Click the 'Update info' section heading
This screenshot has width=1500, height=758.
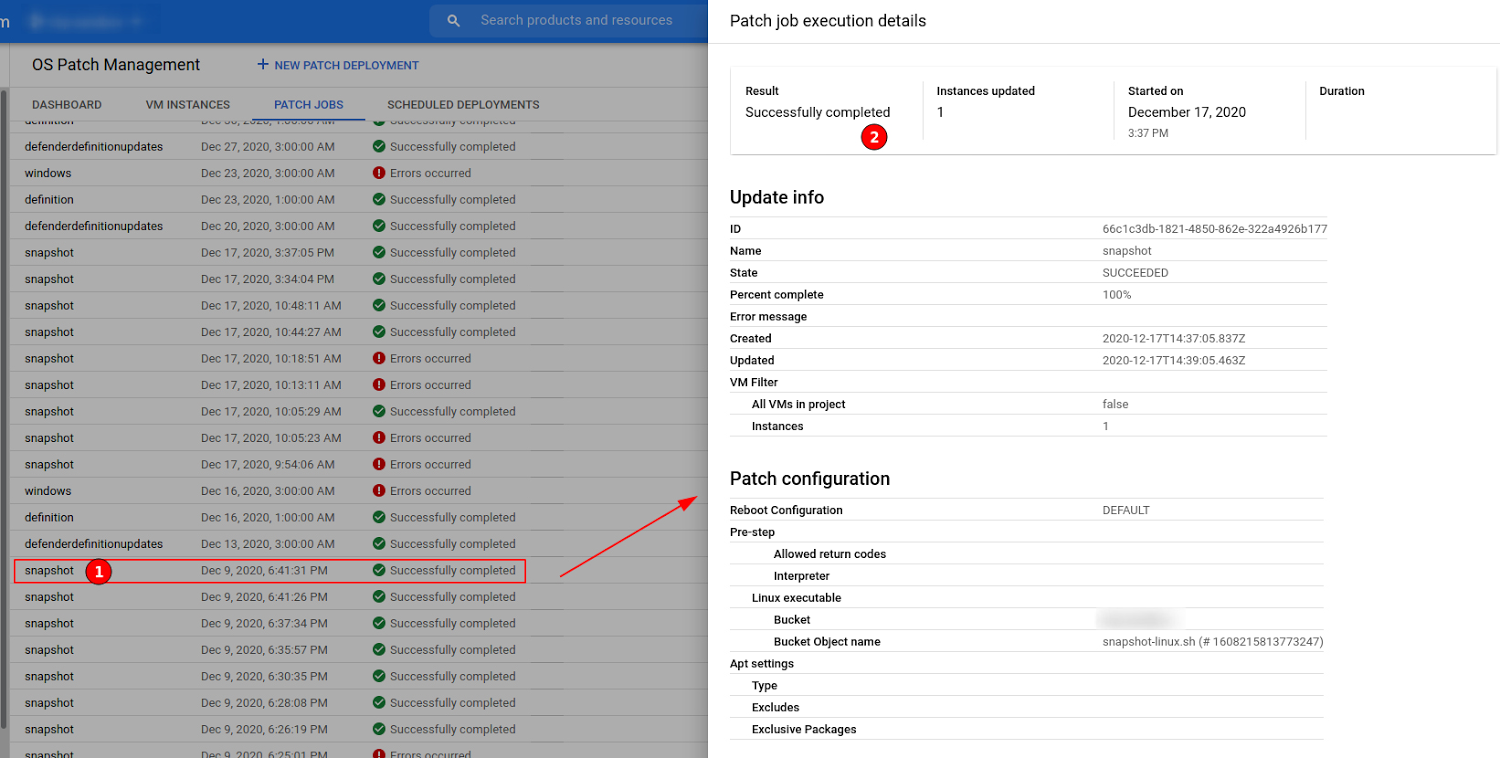pyautogui.click(x=777, y=197)
